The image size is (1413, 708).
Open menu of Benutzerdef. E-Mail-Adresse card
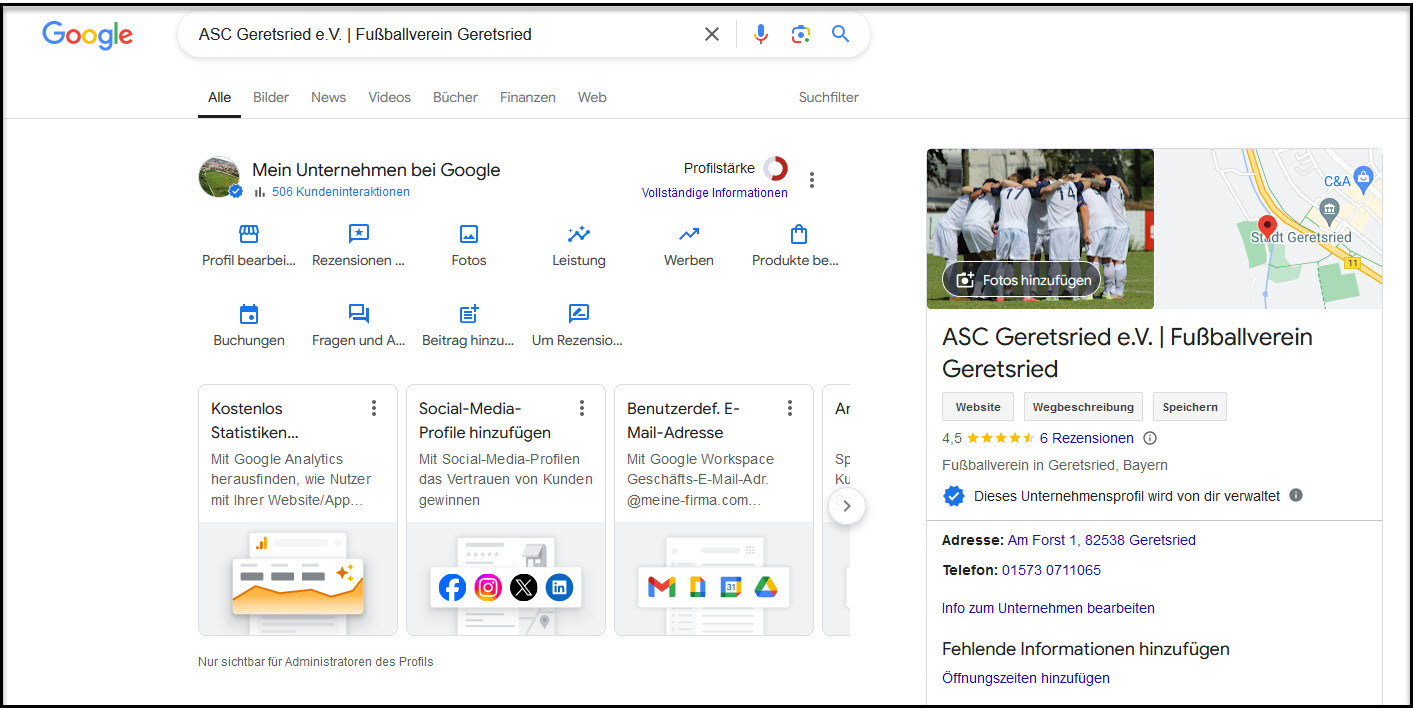pos(790,408)
